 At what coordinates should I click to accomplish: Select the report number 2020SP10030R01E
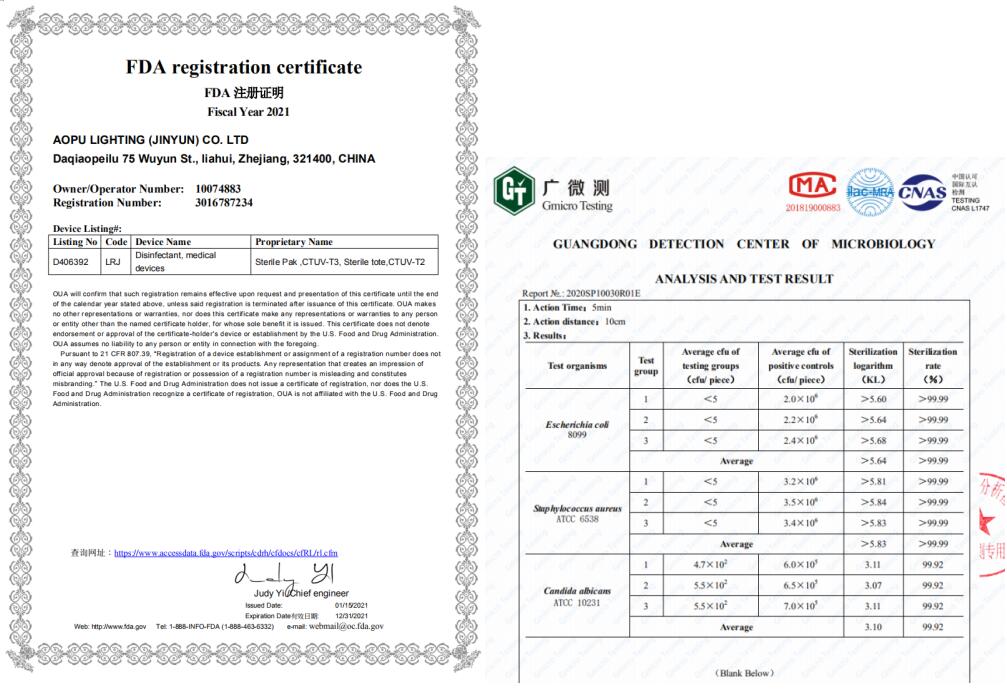pyautogui.click(x=603, y=293)
